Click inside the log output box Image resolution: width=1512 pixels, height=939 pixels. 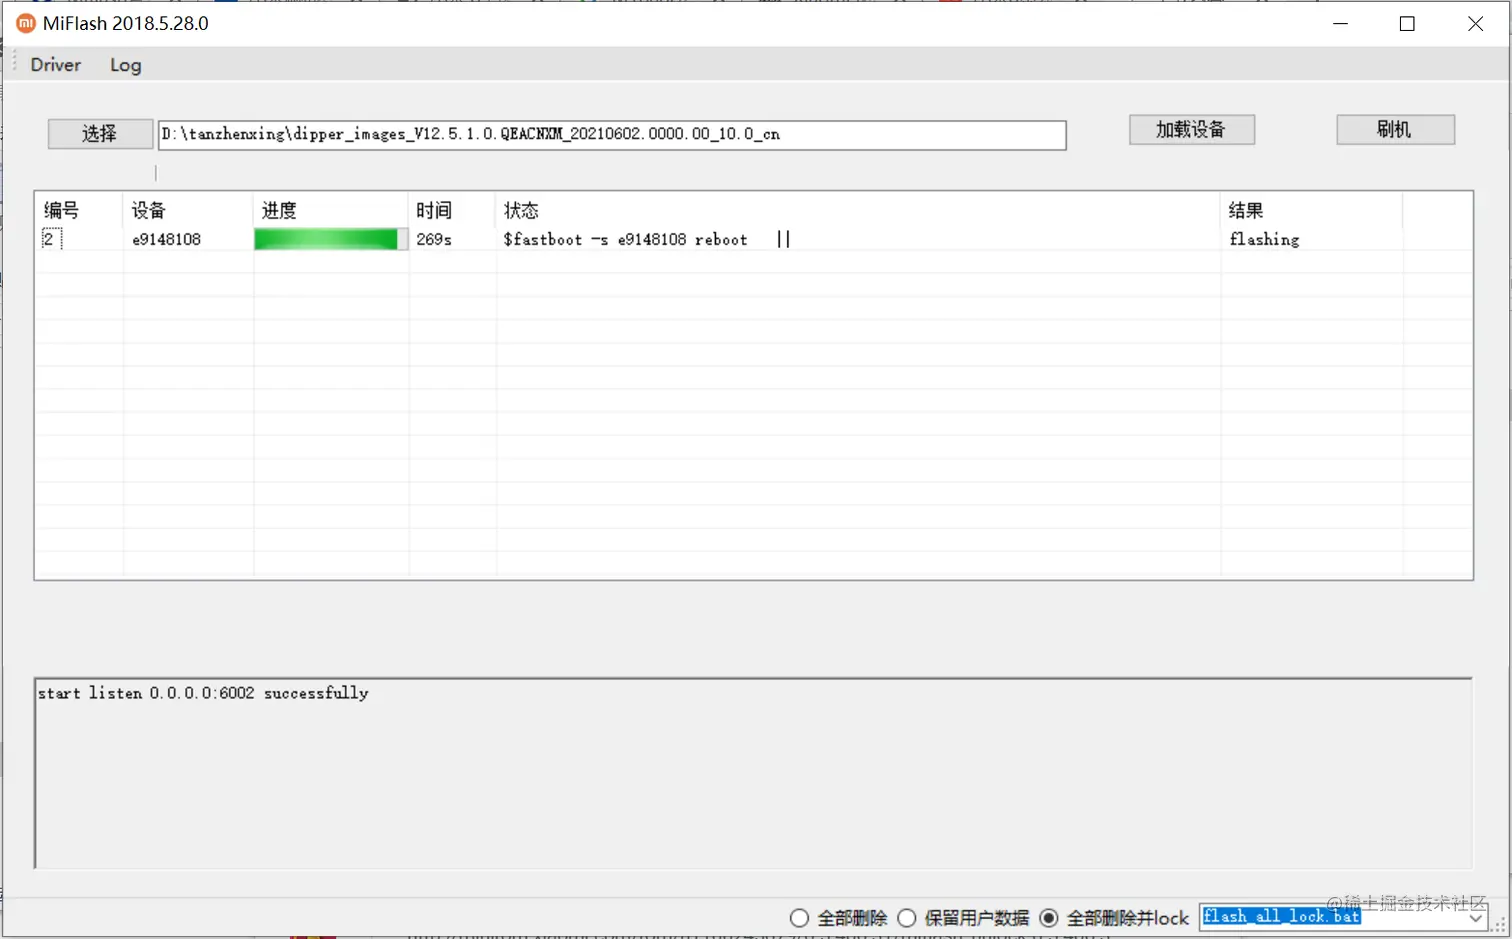(x=753, y=773)
